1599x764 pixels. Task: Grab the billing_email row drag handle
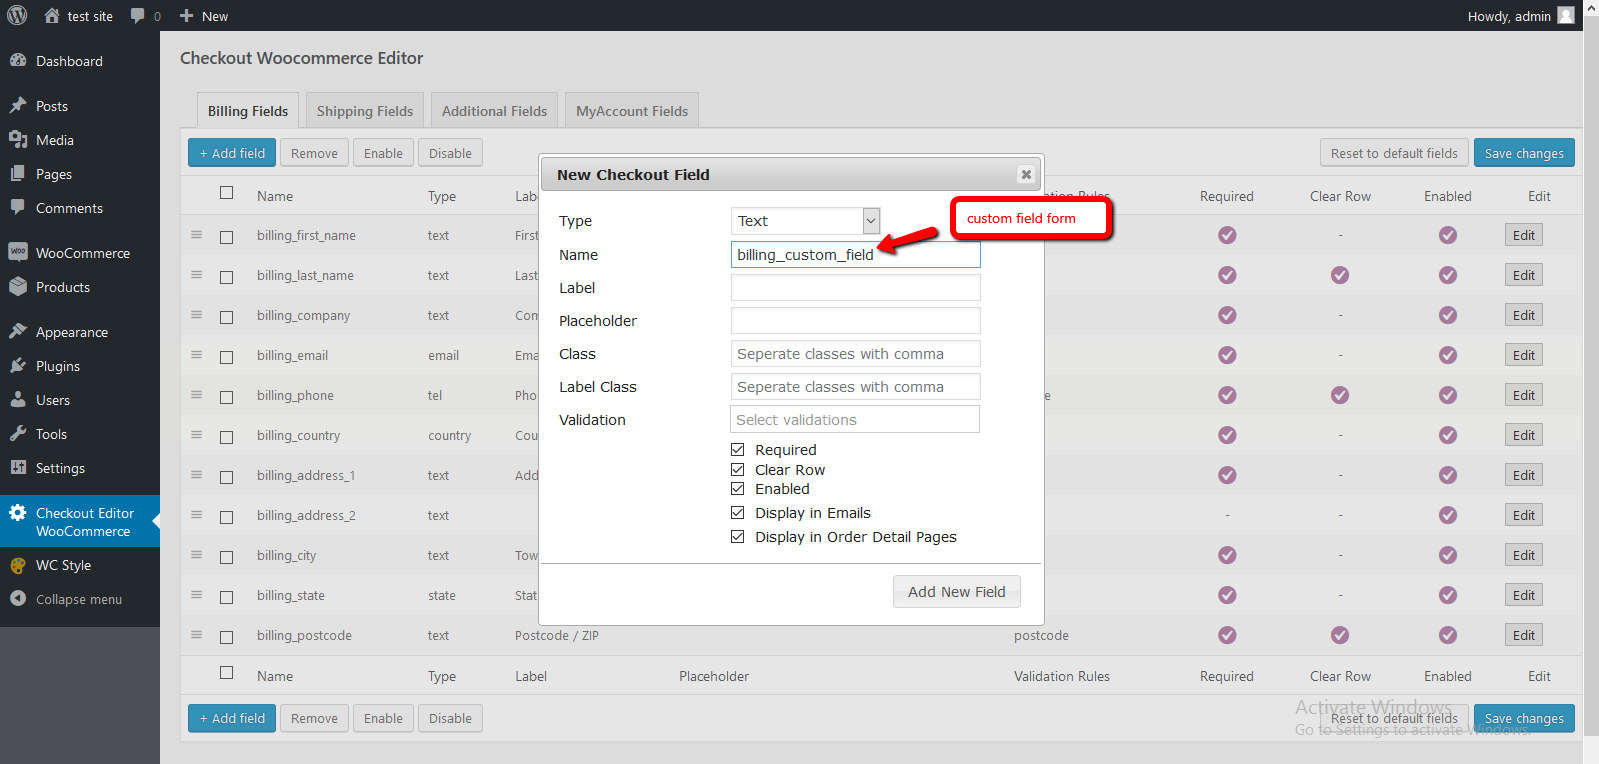click(x=197, y=355)
